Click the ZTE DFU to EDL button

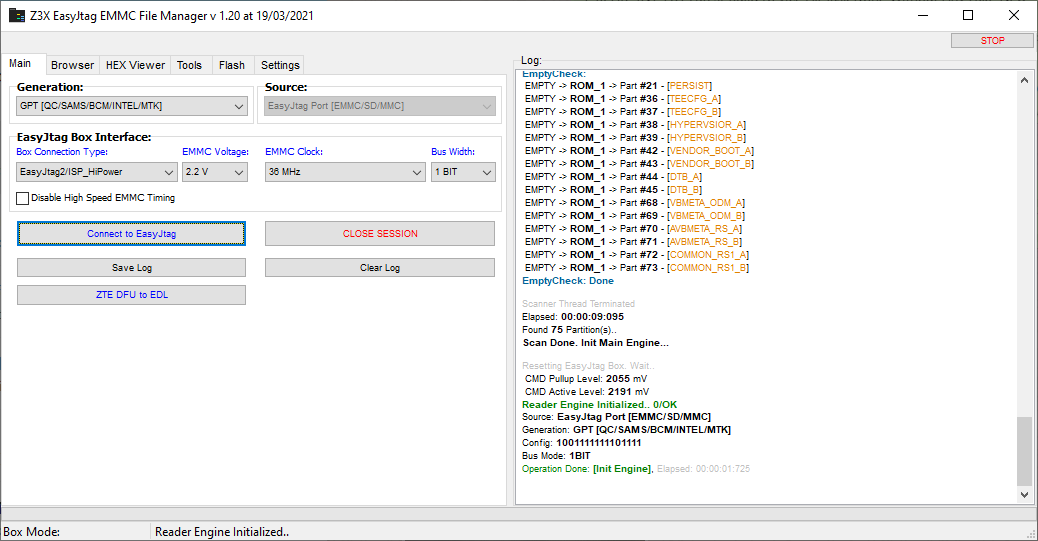pos(131,295)
